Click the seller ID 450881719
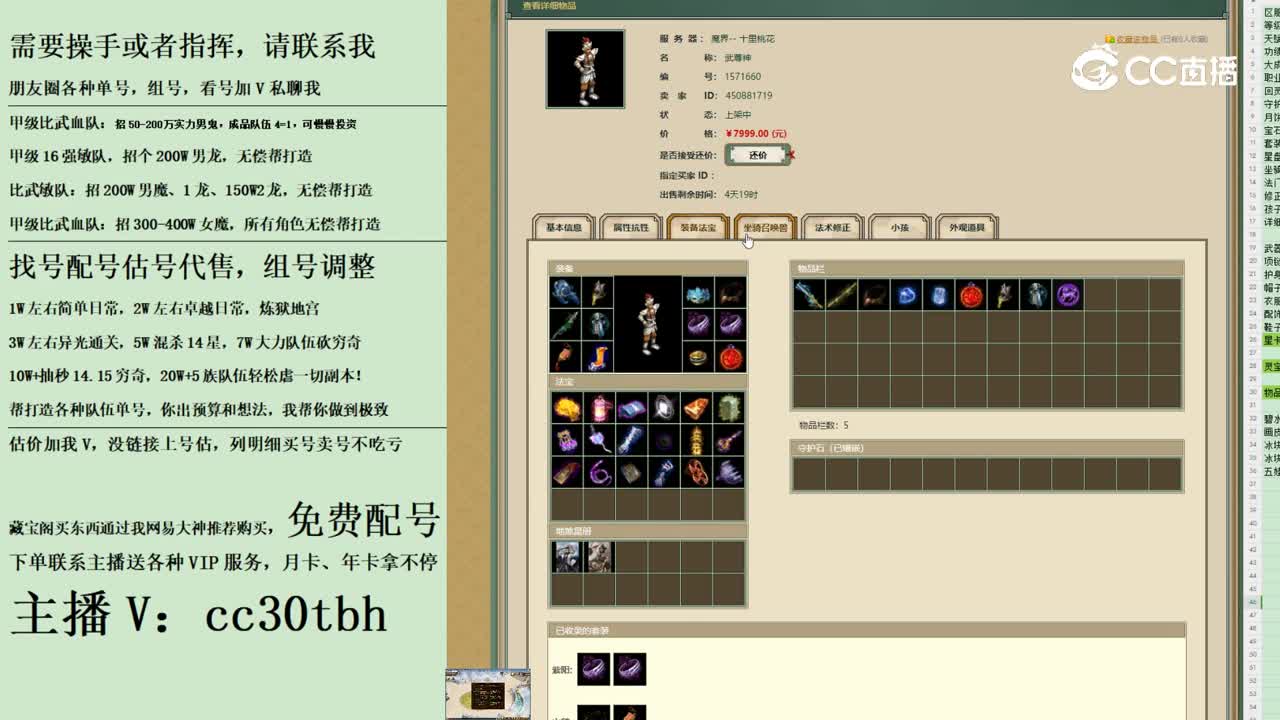The image size is (1280, 720). (749, 96)
